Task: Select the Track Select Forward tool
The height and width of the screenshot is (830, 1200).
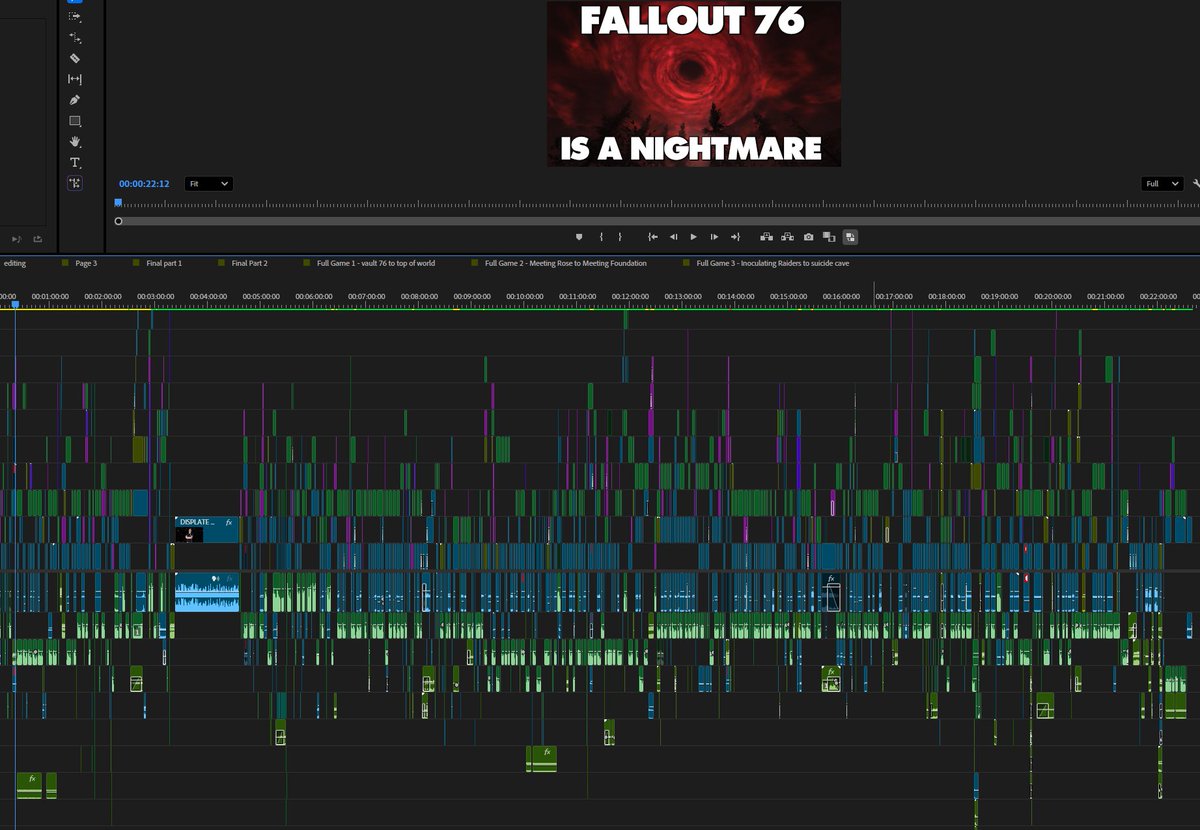Action: [x=75, y=17]
